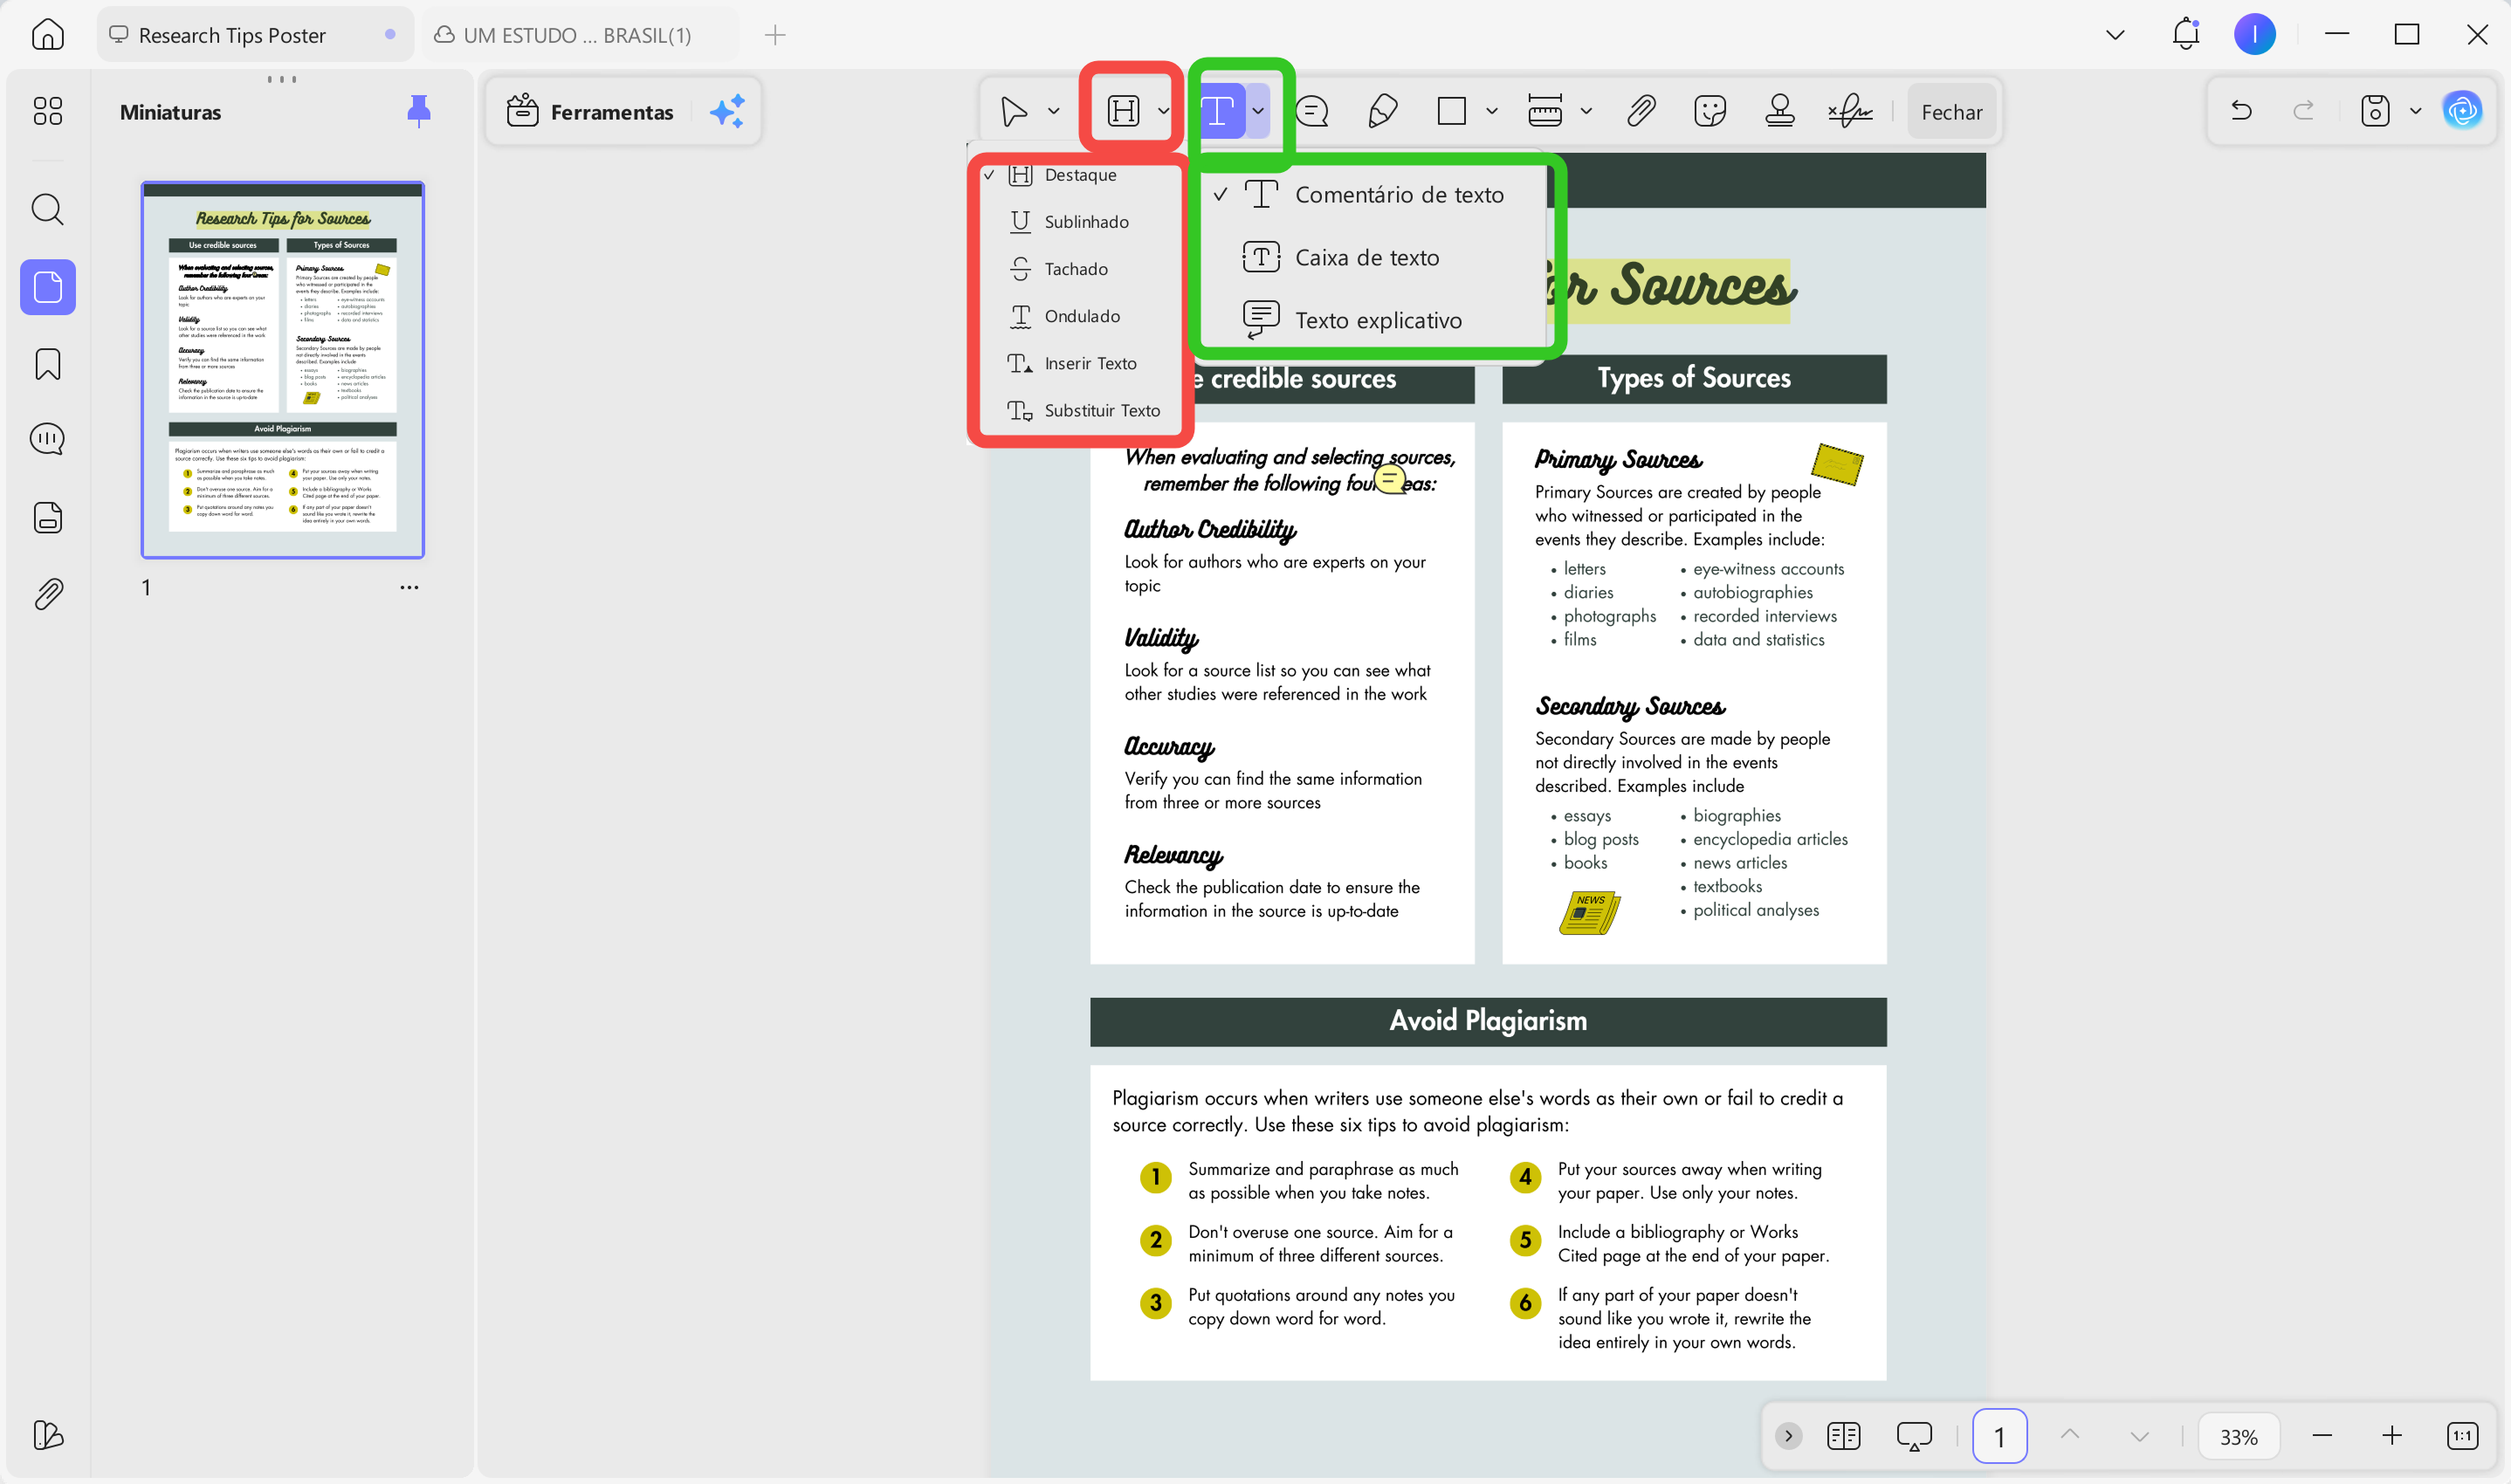Select Destaque in markup menu
Image resolution: width=2511 pixels, height=1484 pixels.
(1080, 175)
